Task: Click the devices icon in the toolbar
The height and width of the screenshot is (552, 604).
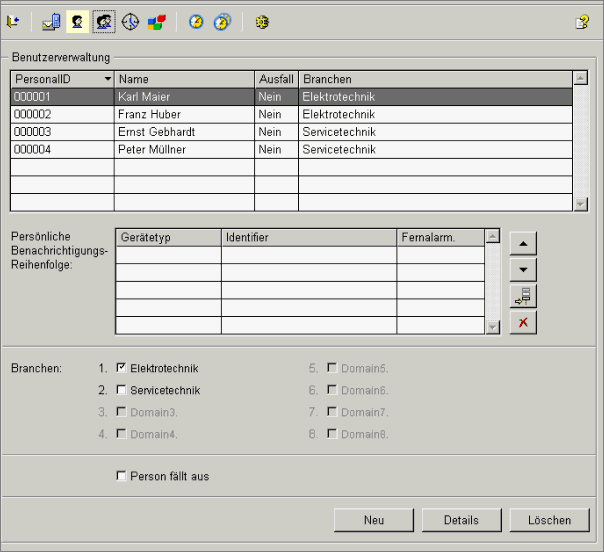Action: click(x=52, y=21)
